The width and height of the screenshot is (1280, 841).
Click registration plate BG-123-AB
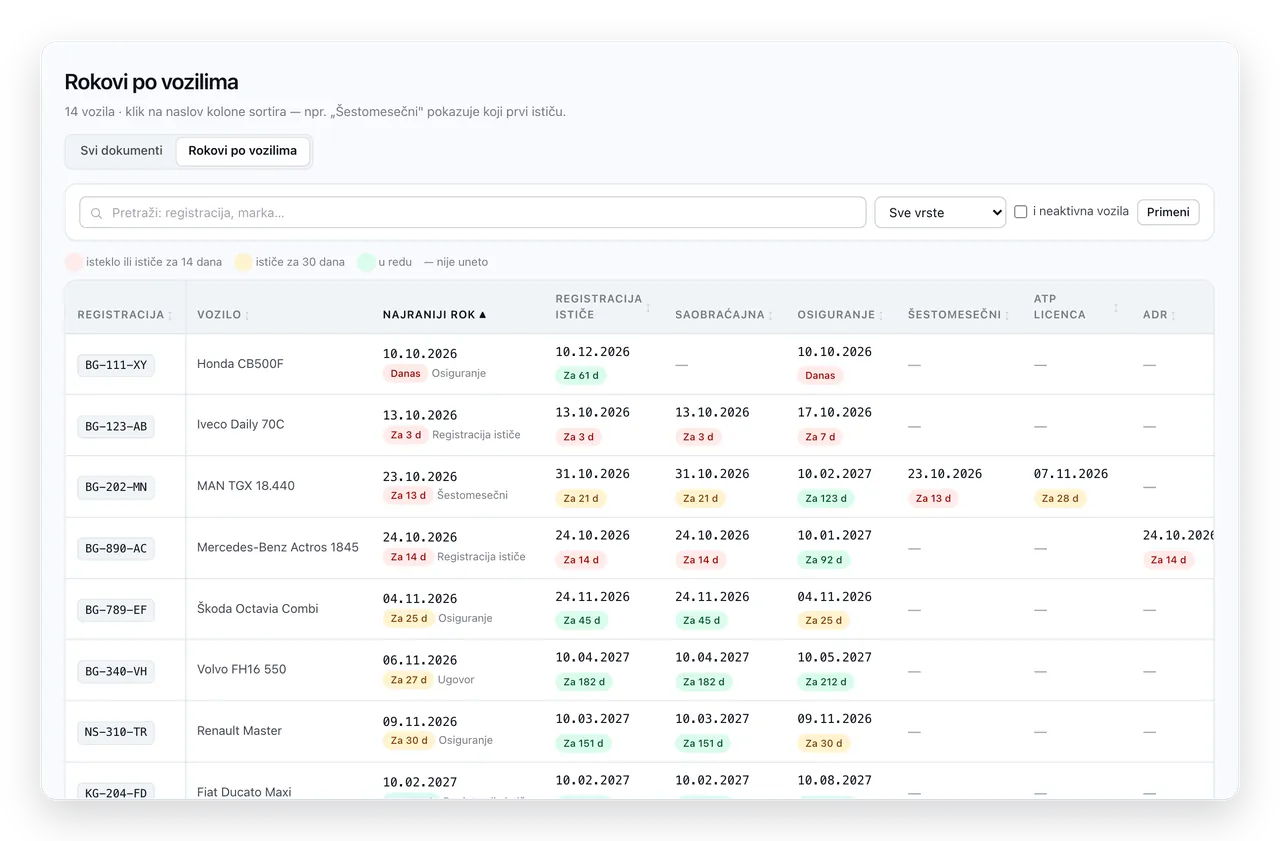point(116,426)
